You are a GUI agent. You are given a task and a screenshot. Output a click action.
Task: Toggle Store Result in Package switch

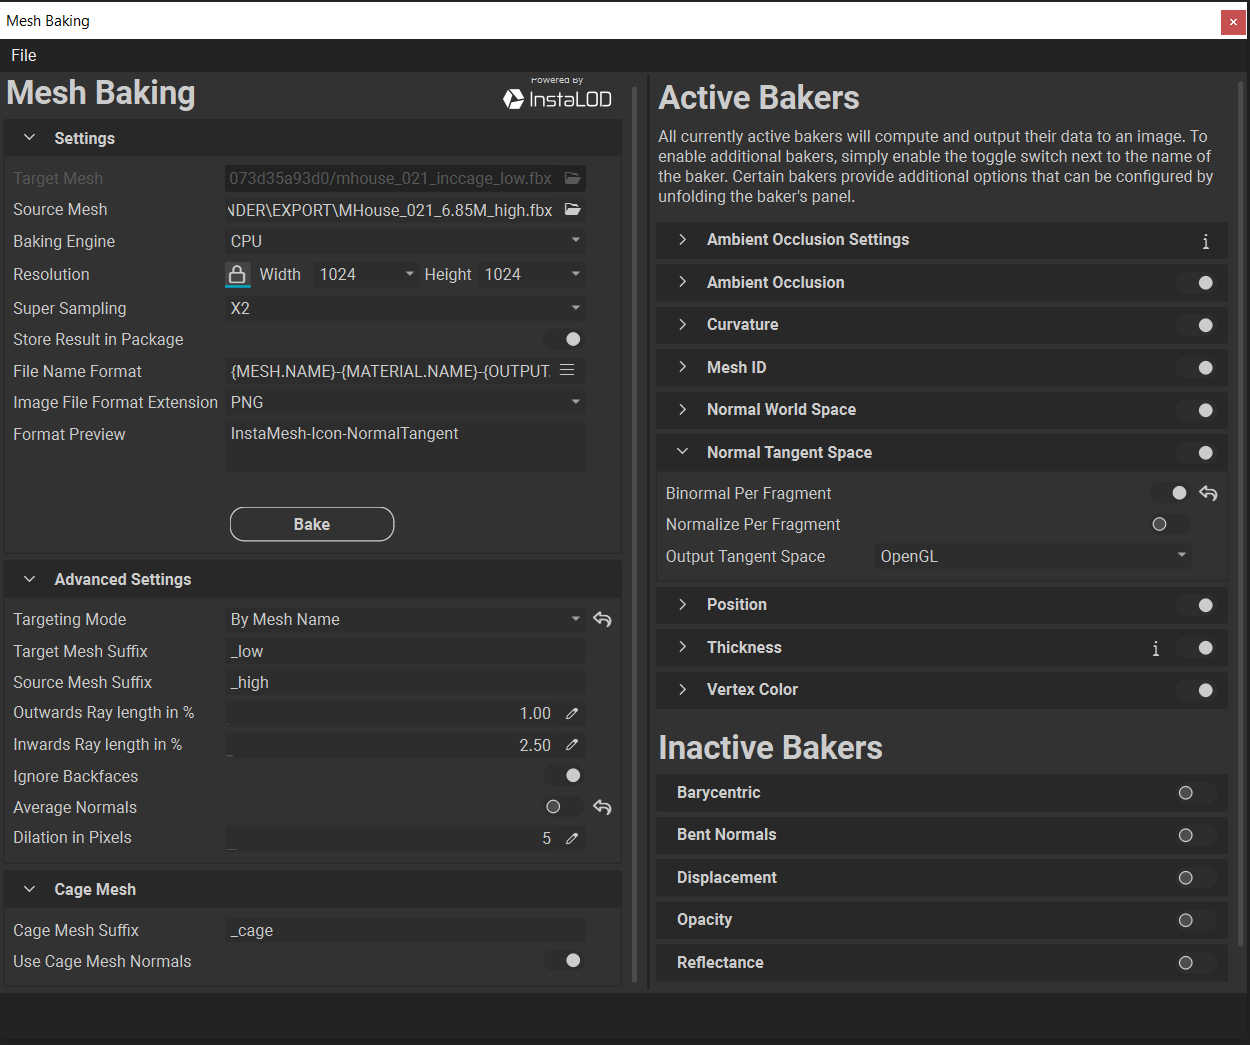(x=563, y=339)
